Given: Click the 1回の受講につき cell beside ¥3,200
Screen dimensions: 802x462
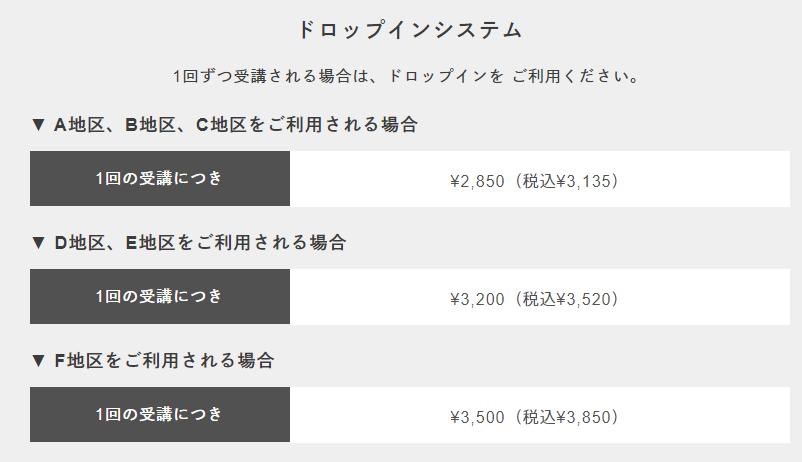Looking at the screenshot, I should pos(160,297).
